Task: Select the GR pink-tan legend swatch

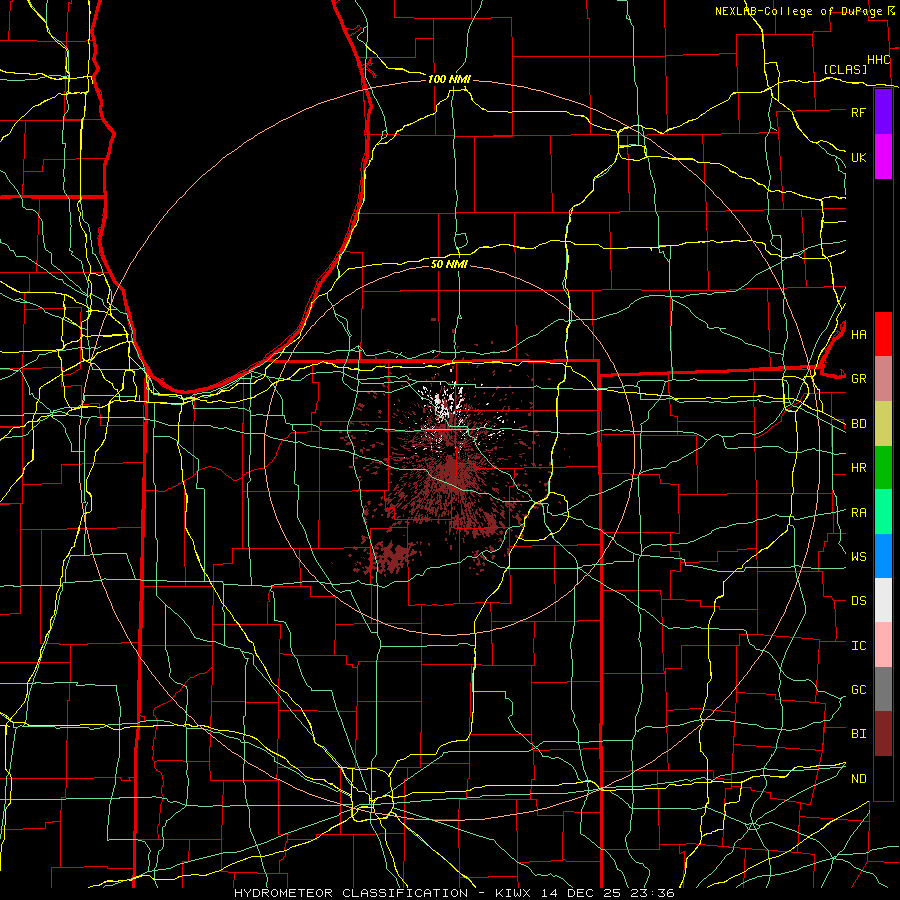Action: point(883,378)
